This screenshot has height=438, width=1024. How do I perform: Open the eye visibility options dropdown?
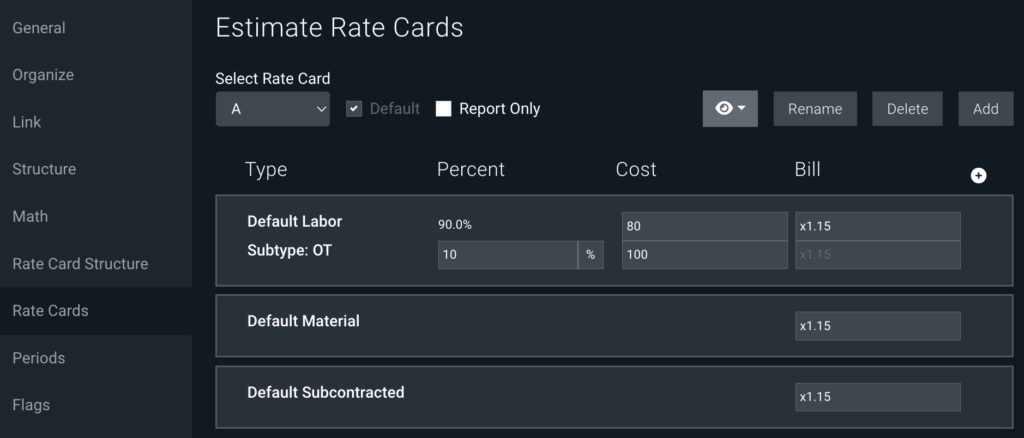(x=730, y=108)
